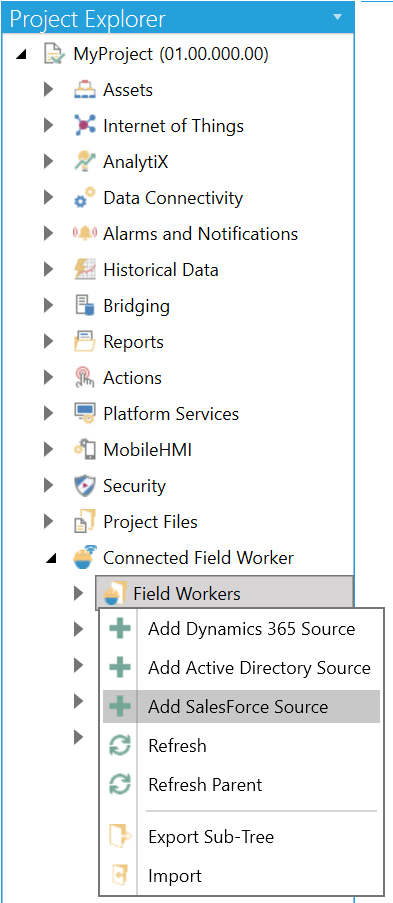
Task: Click the MobileHMI phone icon
Action: coord(85,450)
